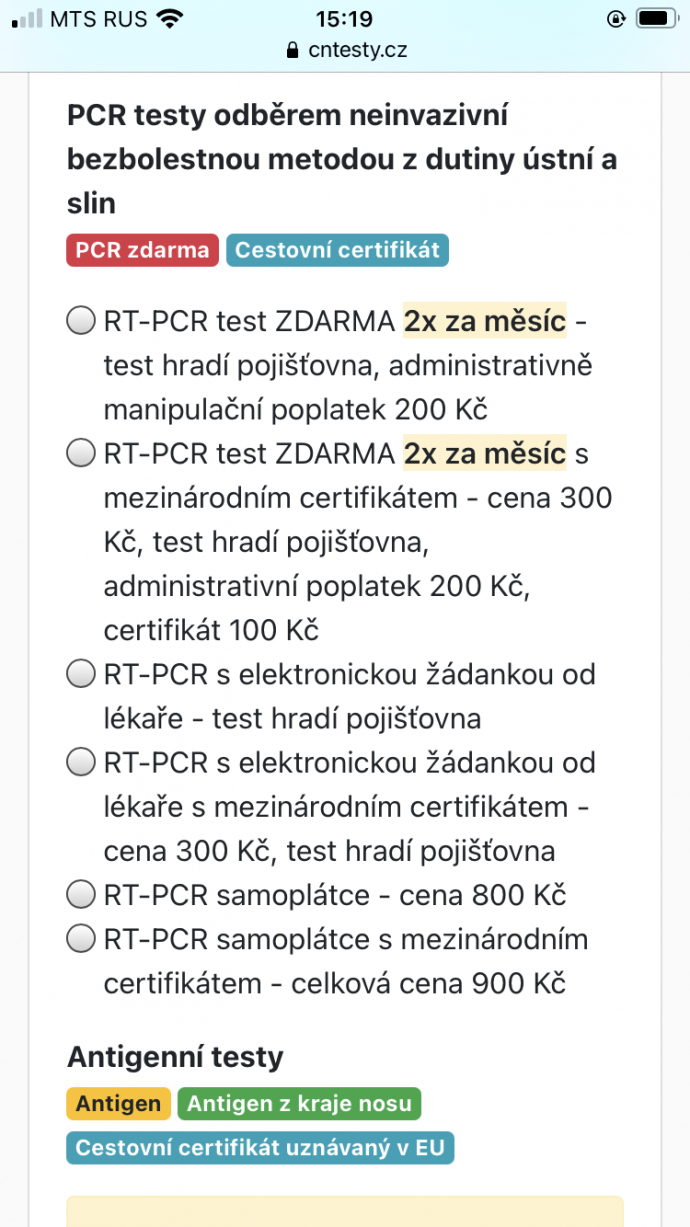This screenshot has width=690, height=1227.
Task: Select RT-PCR samoplátce for 800 Kč
Action: 80,895
